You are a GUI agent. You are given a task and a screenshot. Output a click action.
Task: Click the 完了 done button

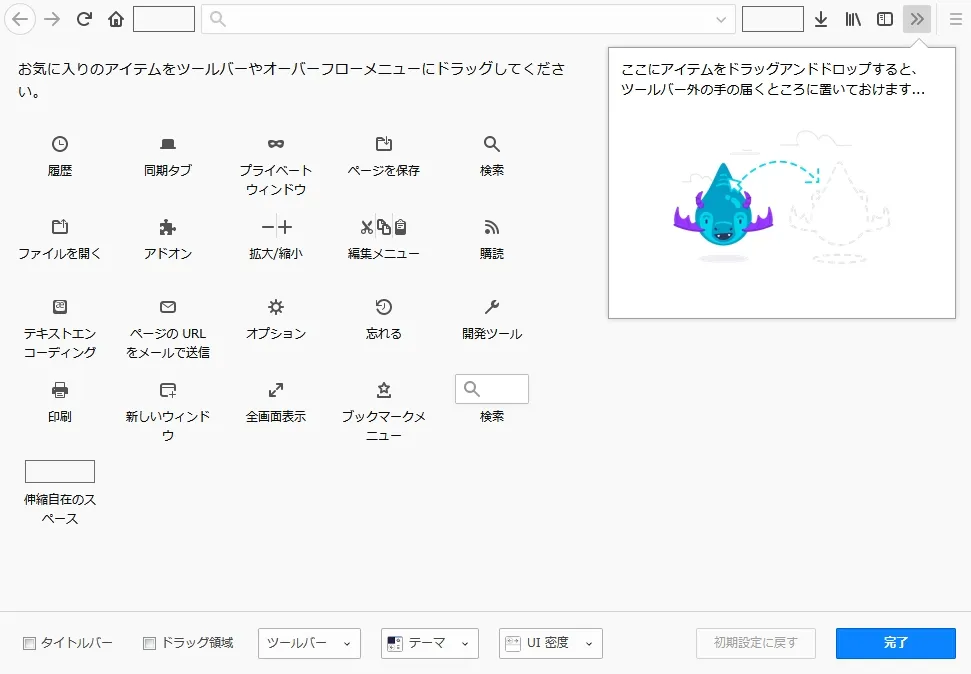895,643
